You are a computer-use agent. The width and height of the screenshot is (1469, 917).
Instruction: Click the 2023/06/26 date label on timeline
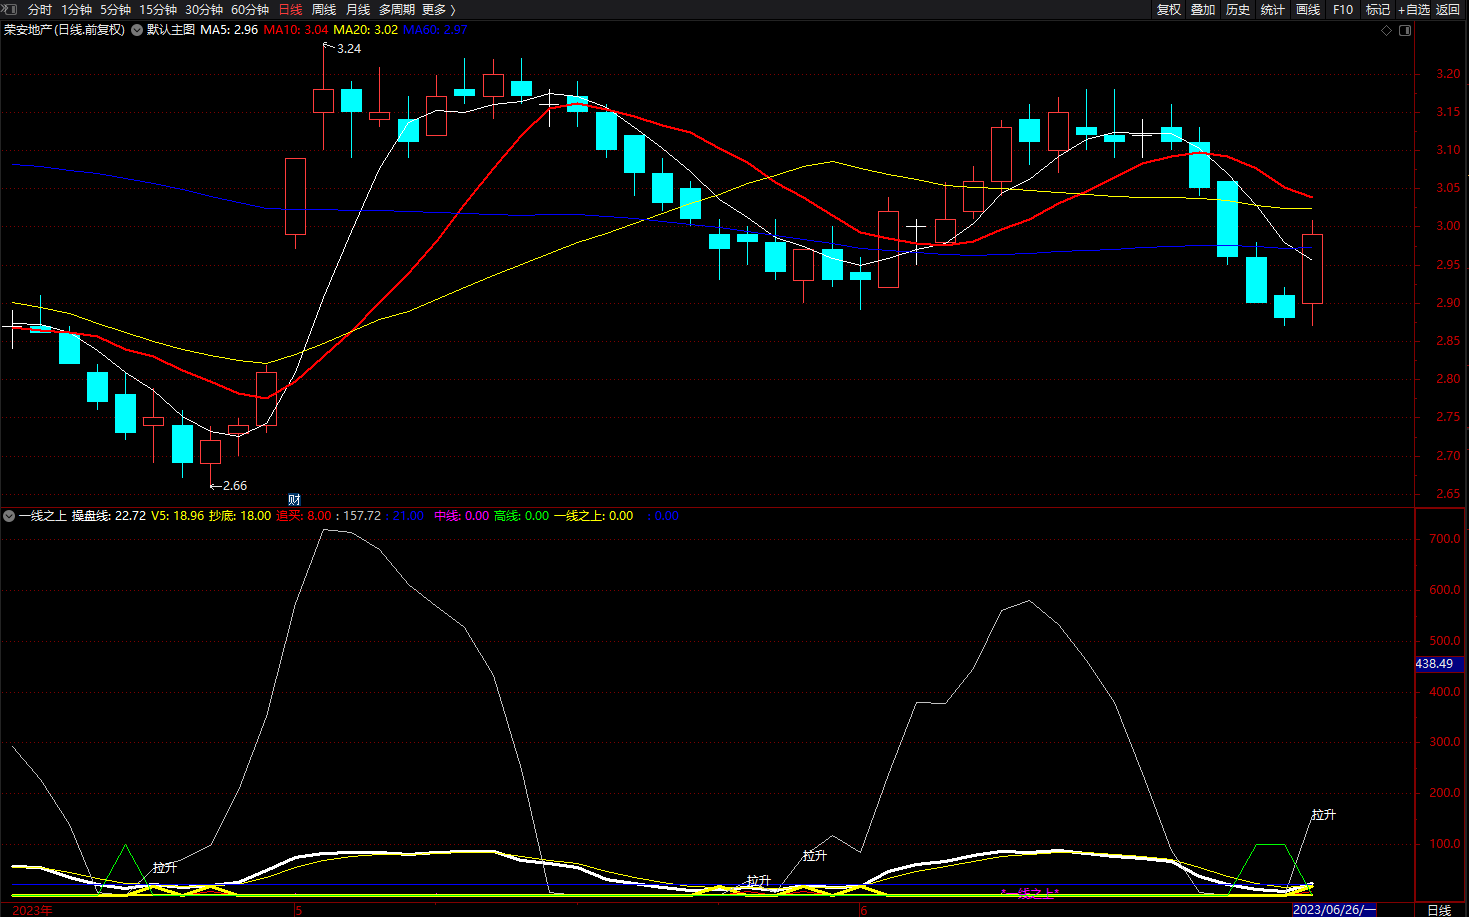pyautogui.click(x=1333, y=909)
